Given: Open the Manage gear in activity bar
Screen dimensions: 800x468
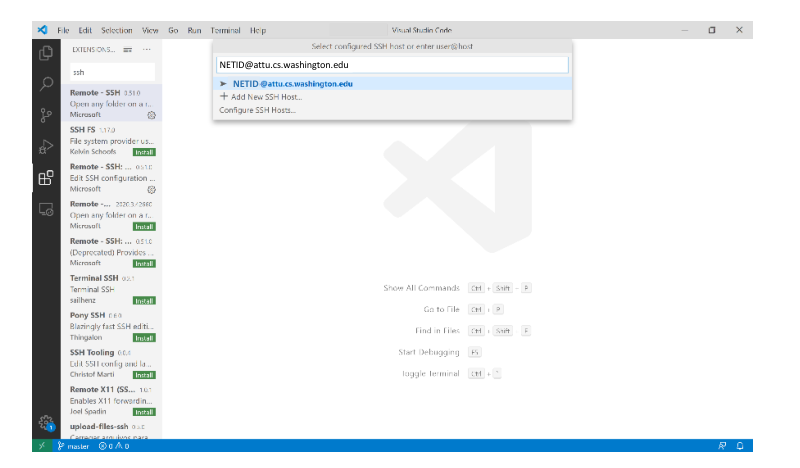Looking at the screenshot, I should [x=46, y=423].
